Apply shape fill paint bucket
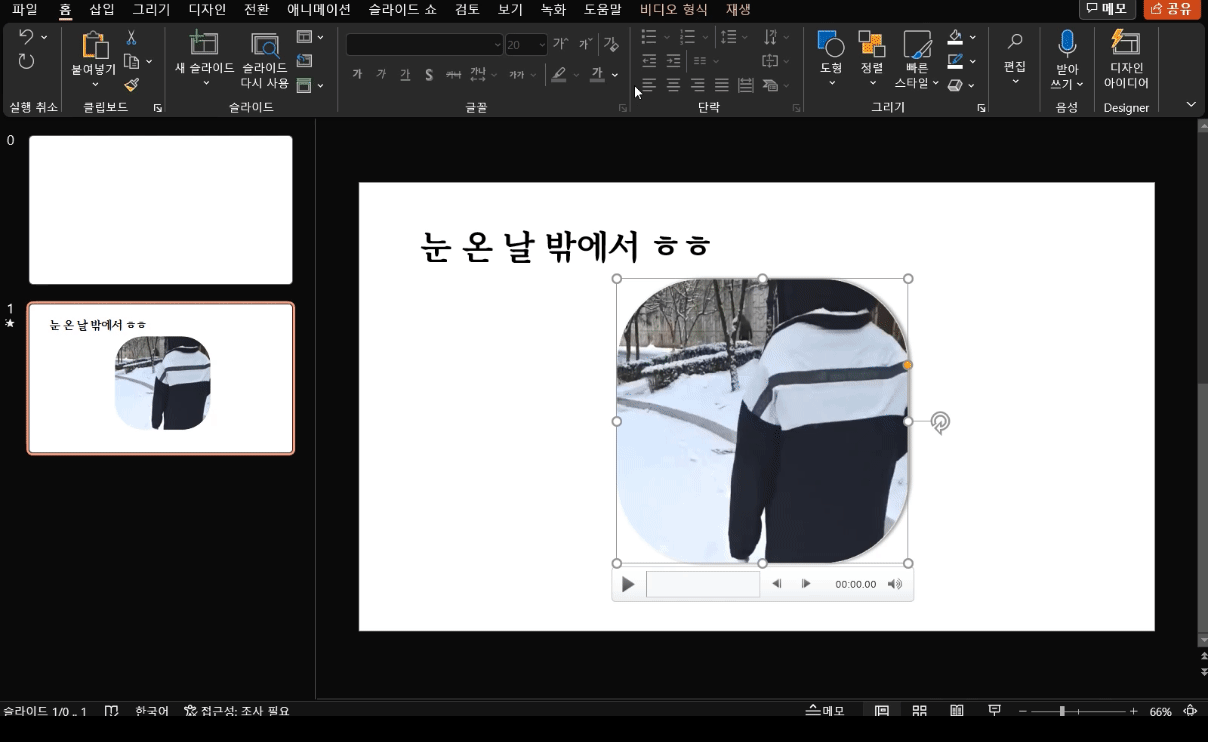The image size is (1208, 742). 955,37
